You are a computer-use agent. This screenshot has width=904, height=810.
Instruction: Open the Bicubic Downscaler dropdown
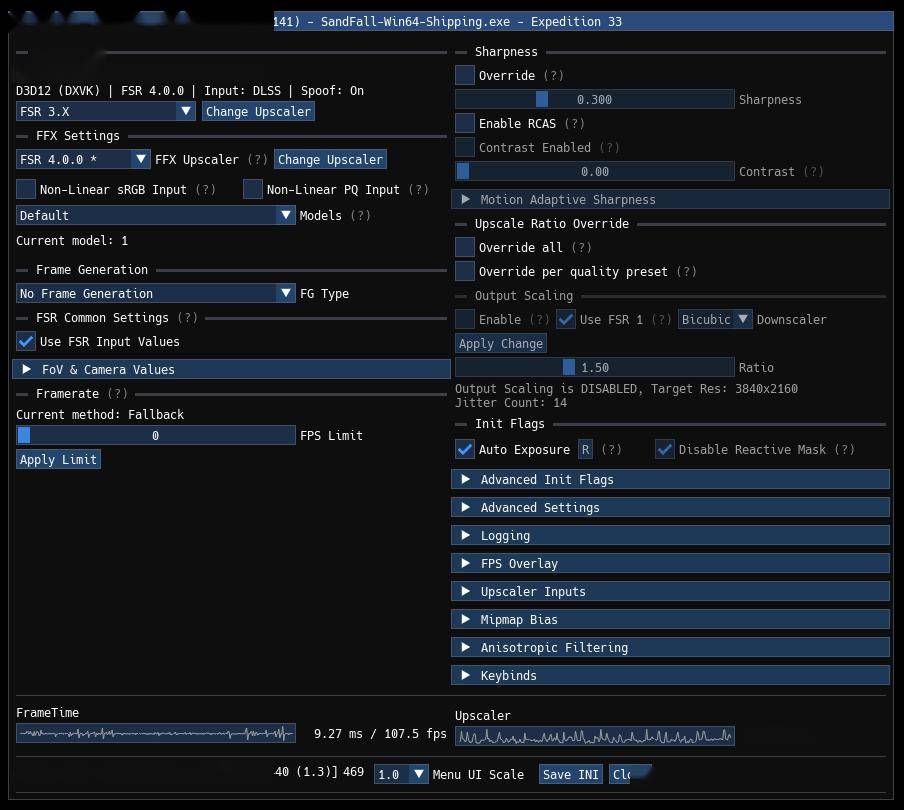(715, 319)
